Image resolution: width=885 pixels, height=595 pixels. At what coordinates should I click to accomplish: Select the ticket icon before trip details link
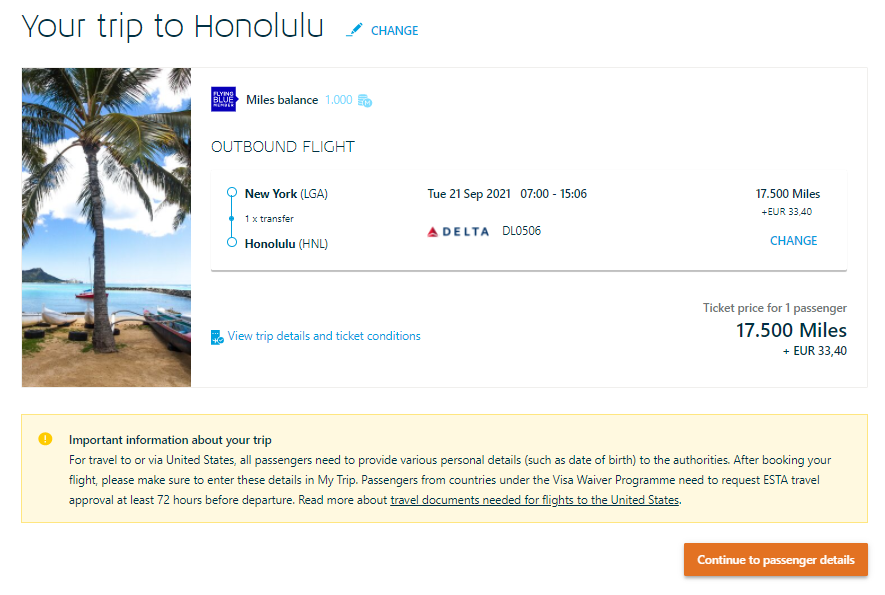tap(216, 336)
